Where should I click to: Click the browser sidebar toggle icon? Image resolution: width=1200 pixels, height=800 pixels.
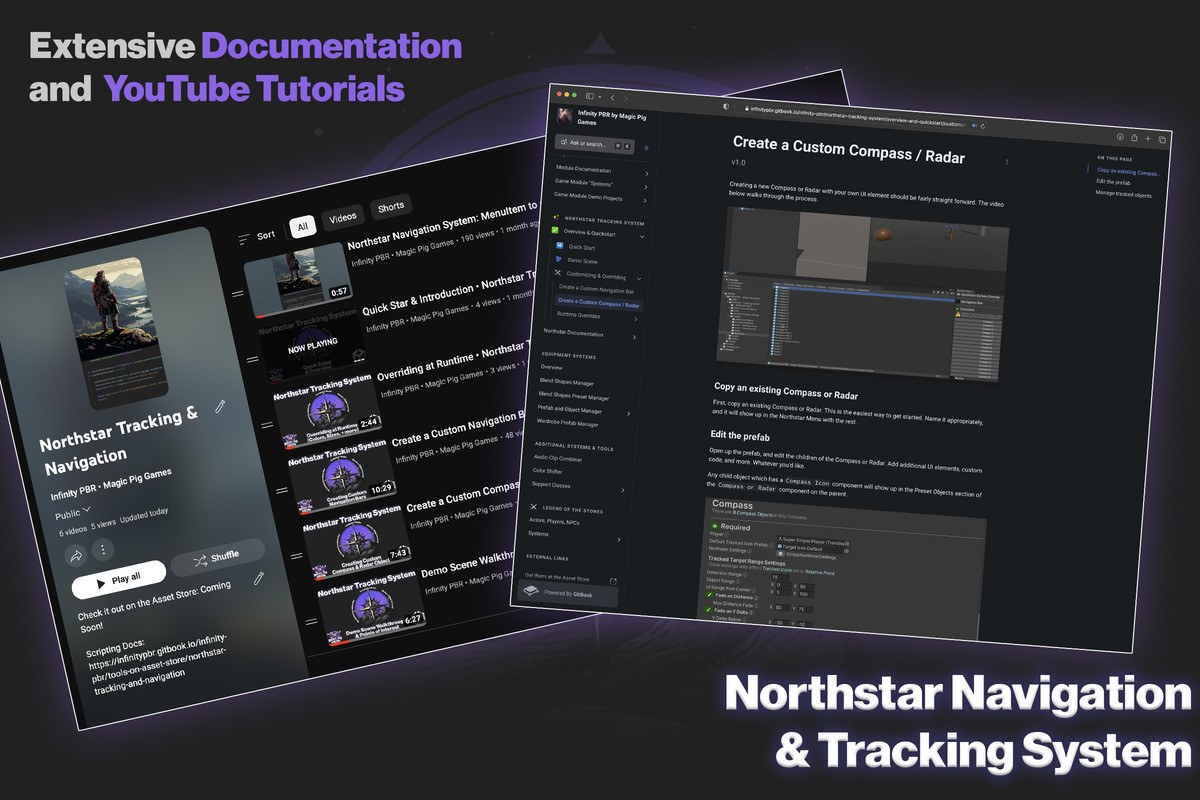(590, 96)
